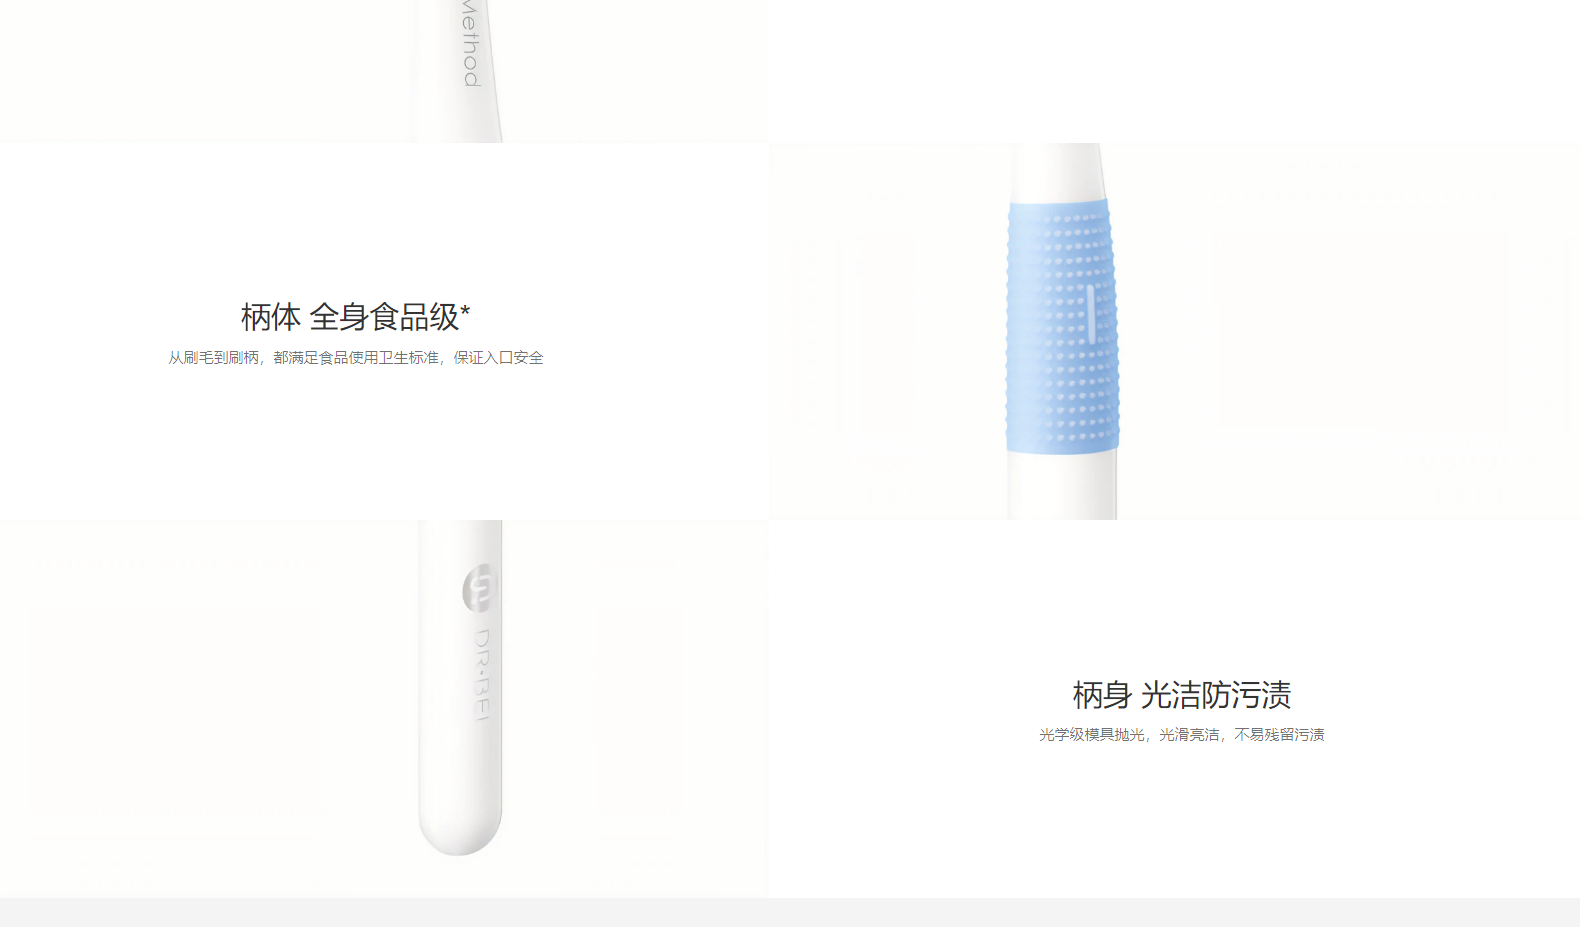Click the subtitle starting with 从刷毛到刷柄

(356, 358)
